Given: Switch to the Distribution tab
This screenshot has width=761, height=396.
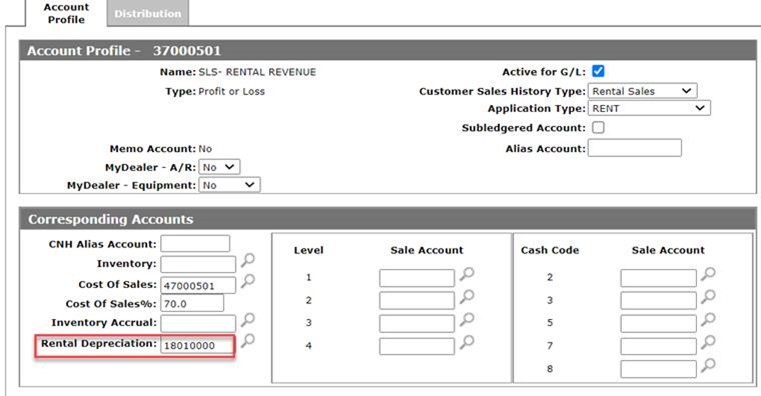Looking at the screenshot, I should (x=148, y=14).
